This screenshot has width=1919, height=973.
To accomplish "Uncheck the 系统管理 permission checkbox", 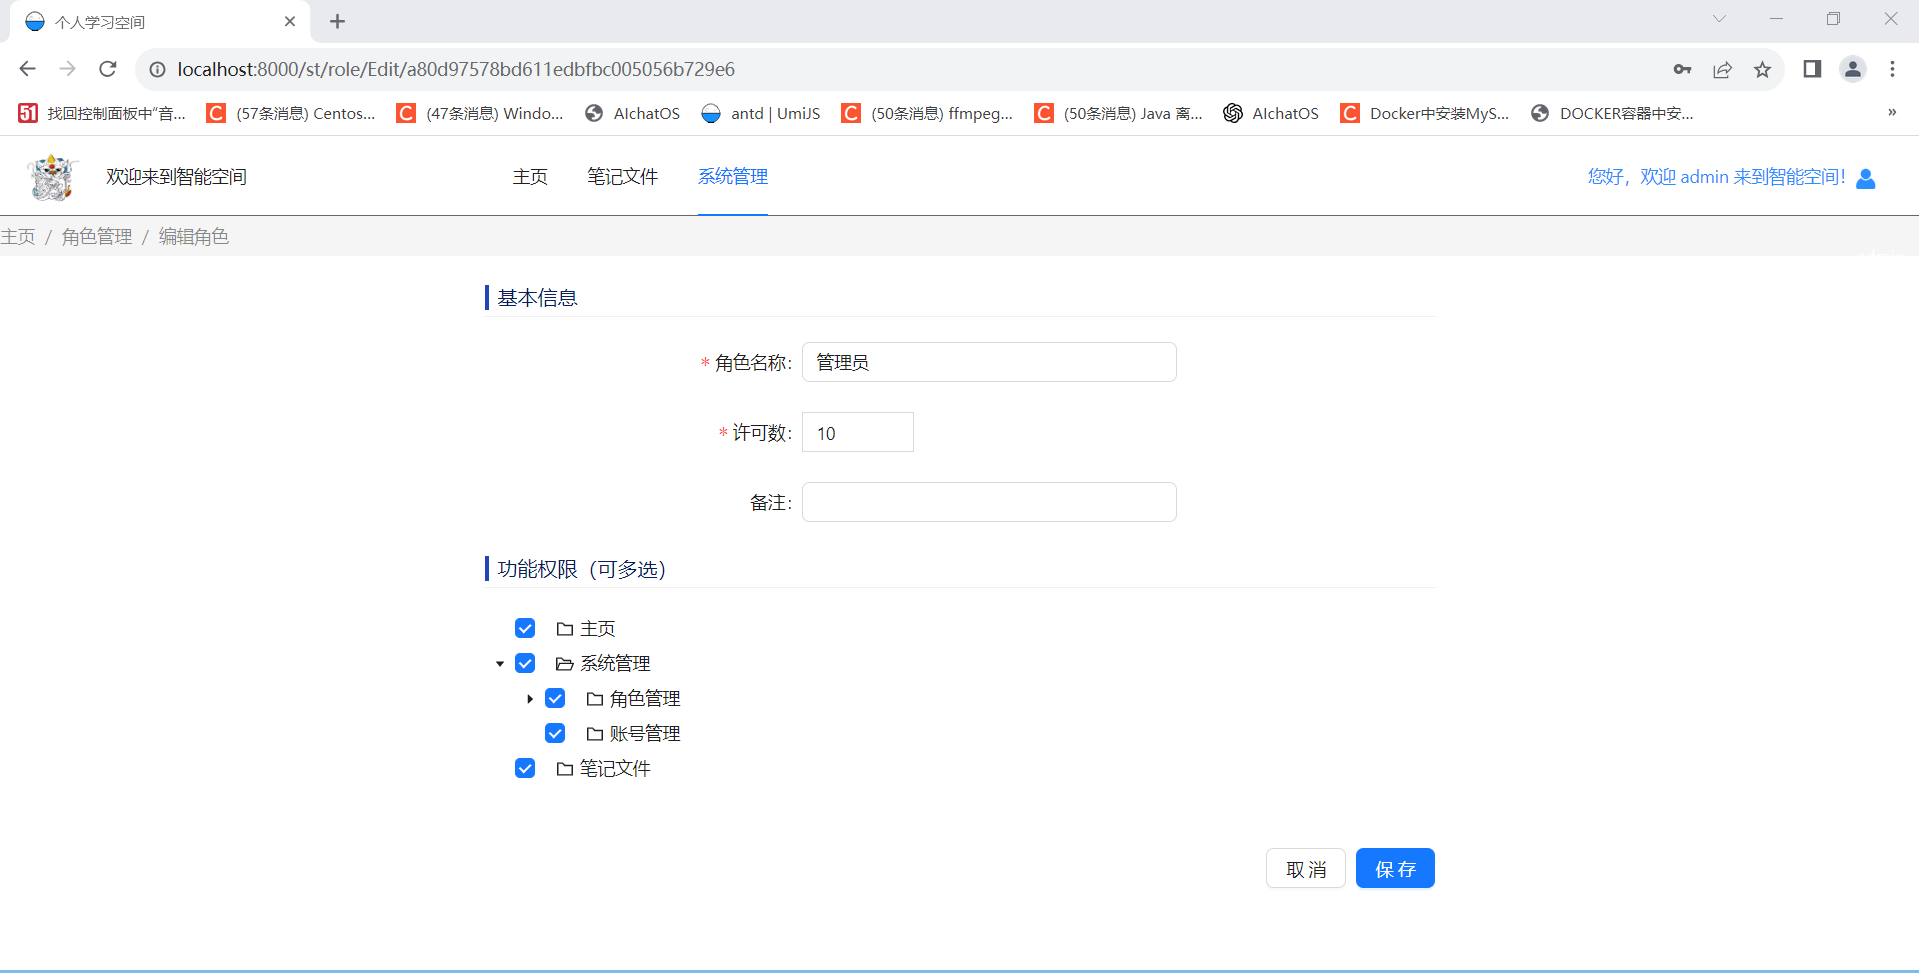I will [x=525, y=663].
